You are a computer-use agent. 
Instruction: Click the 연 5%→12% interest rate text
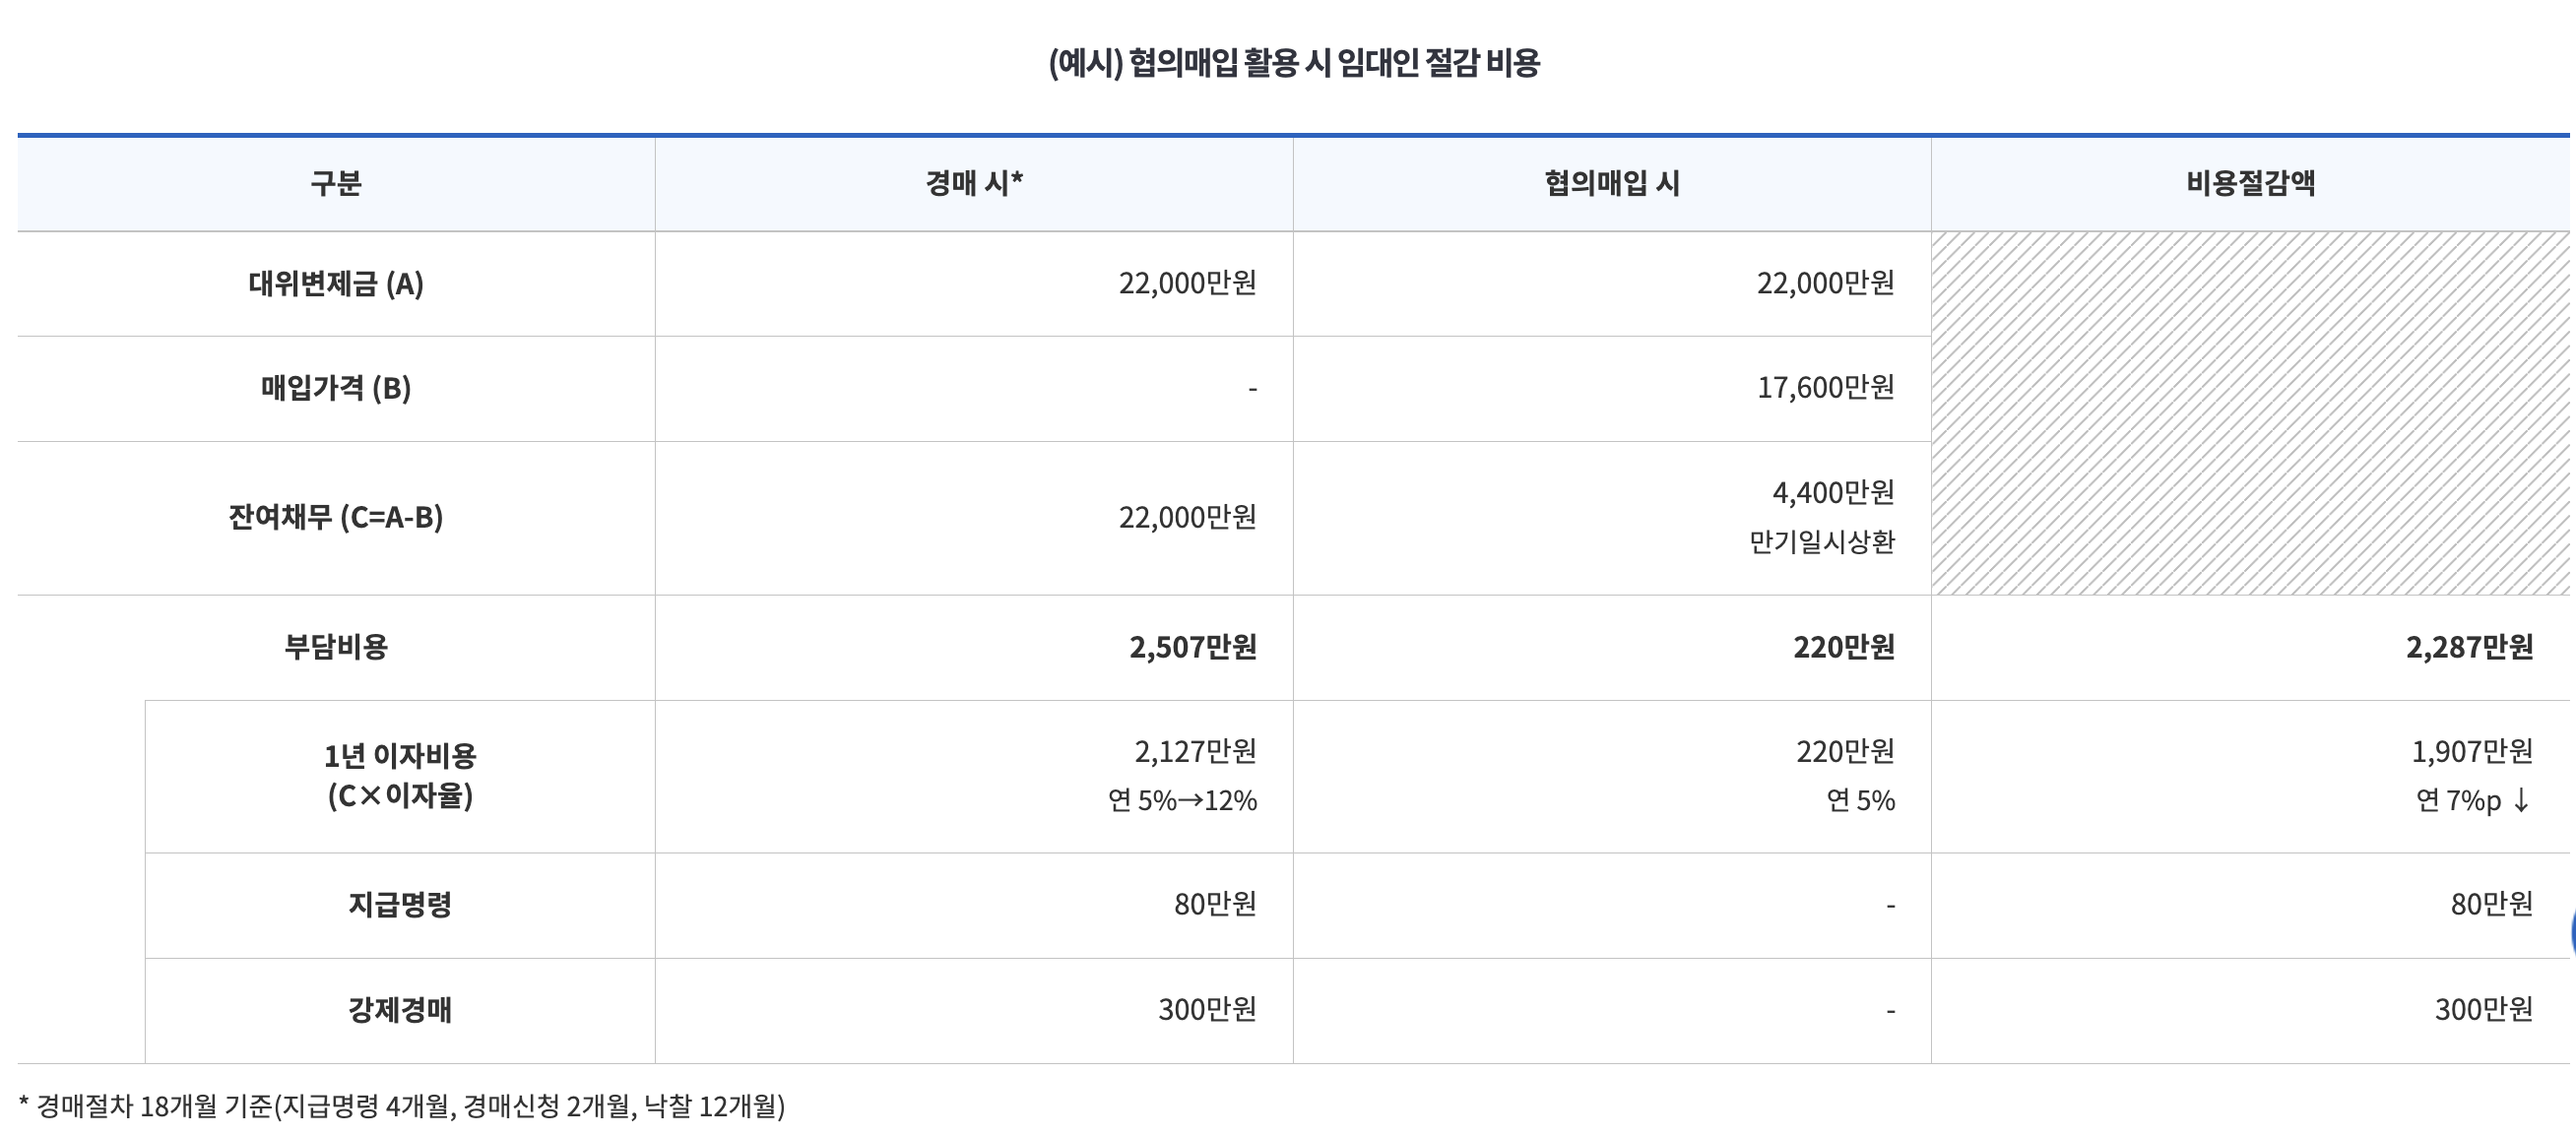tap(1182, 800)
